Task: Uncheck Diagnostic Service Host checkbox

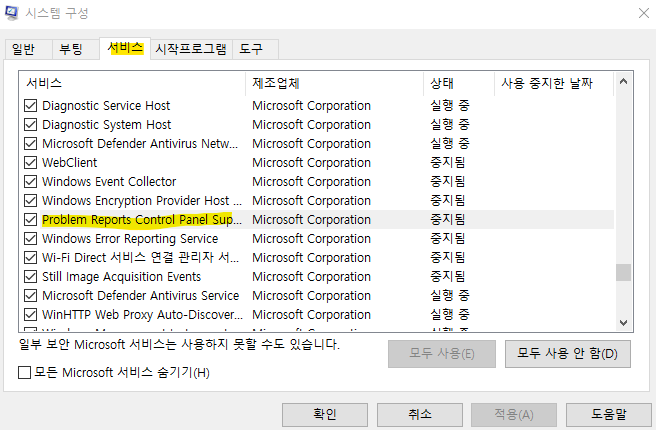Action: [x=31, y=105]
